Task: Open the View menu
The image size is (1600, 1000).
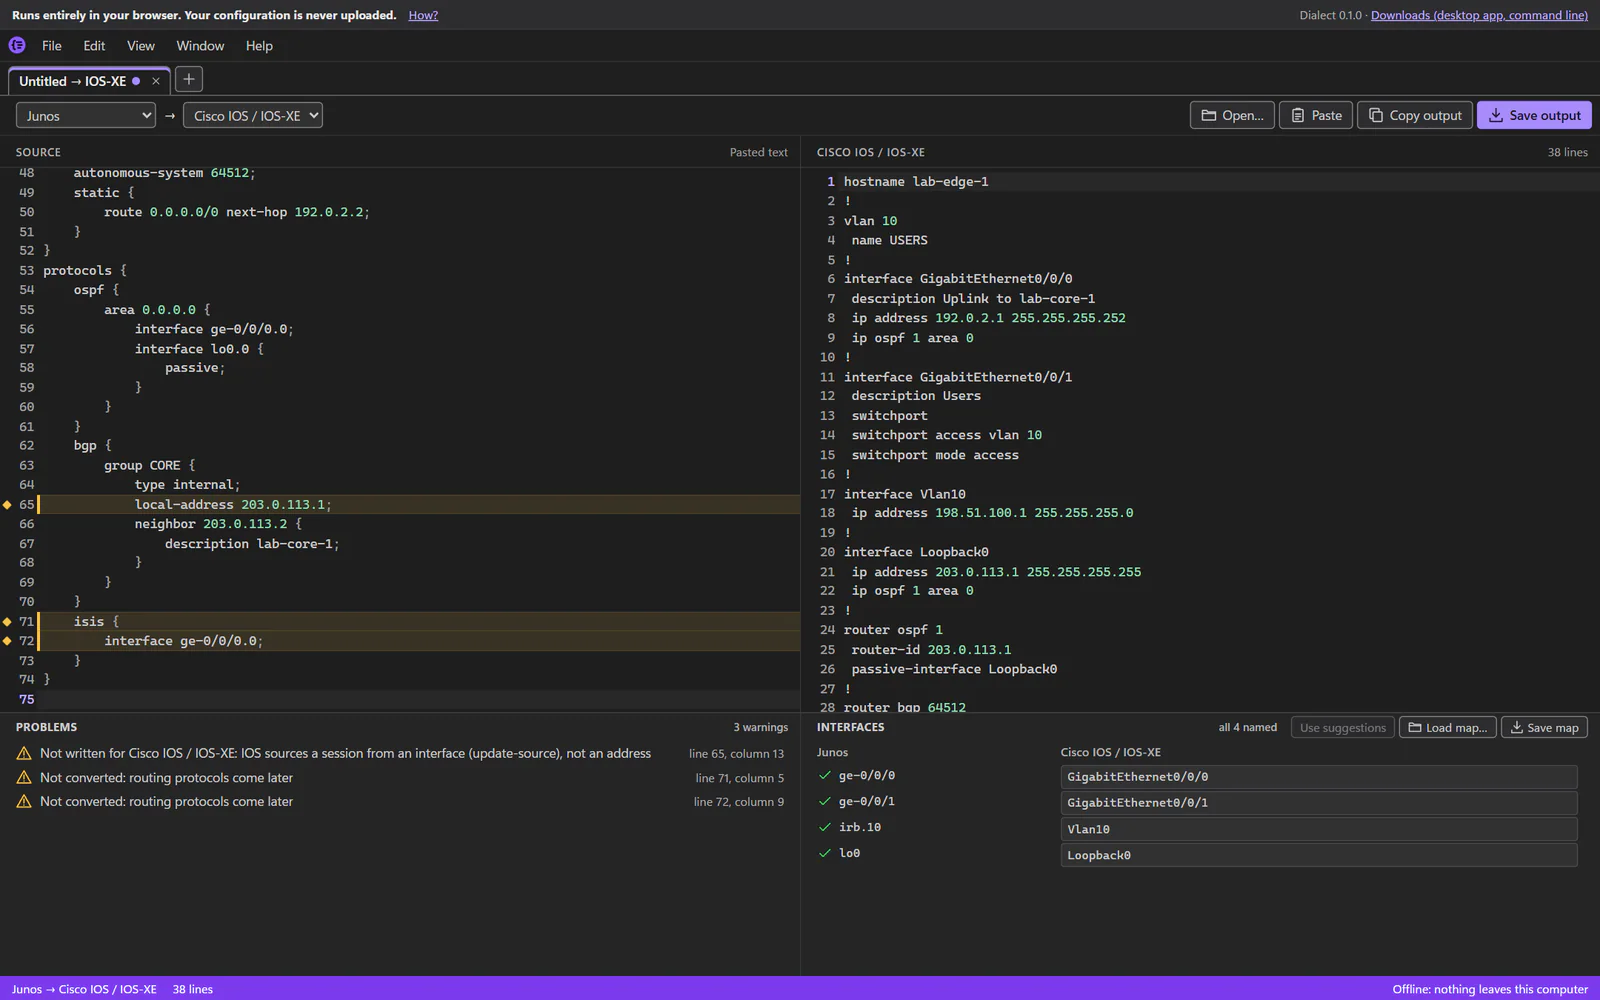Action: click(x=141, y=46)
